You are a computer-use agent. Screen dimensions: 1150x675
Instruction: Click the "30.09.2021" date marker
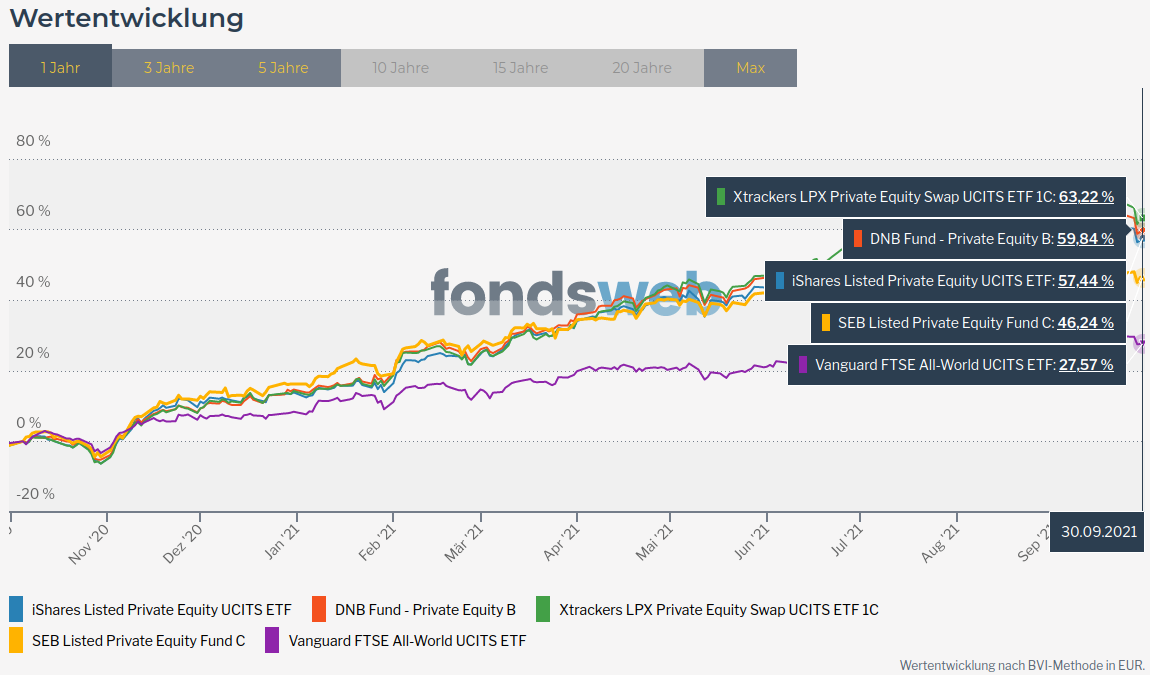coord(1096,532)
